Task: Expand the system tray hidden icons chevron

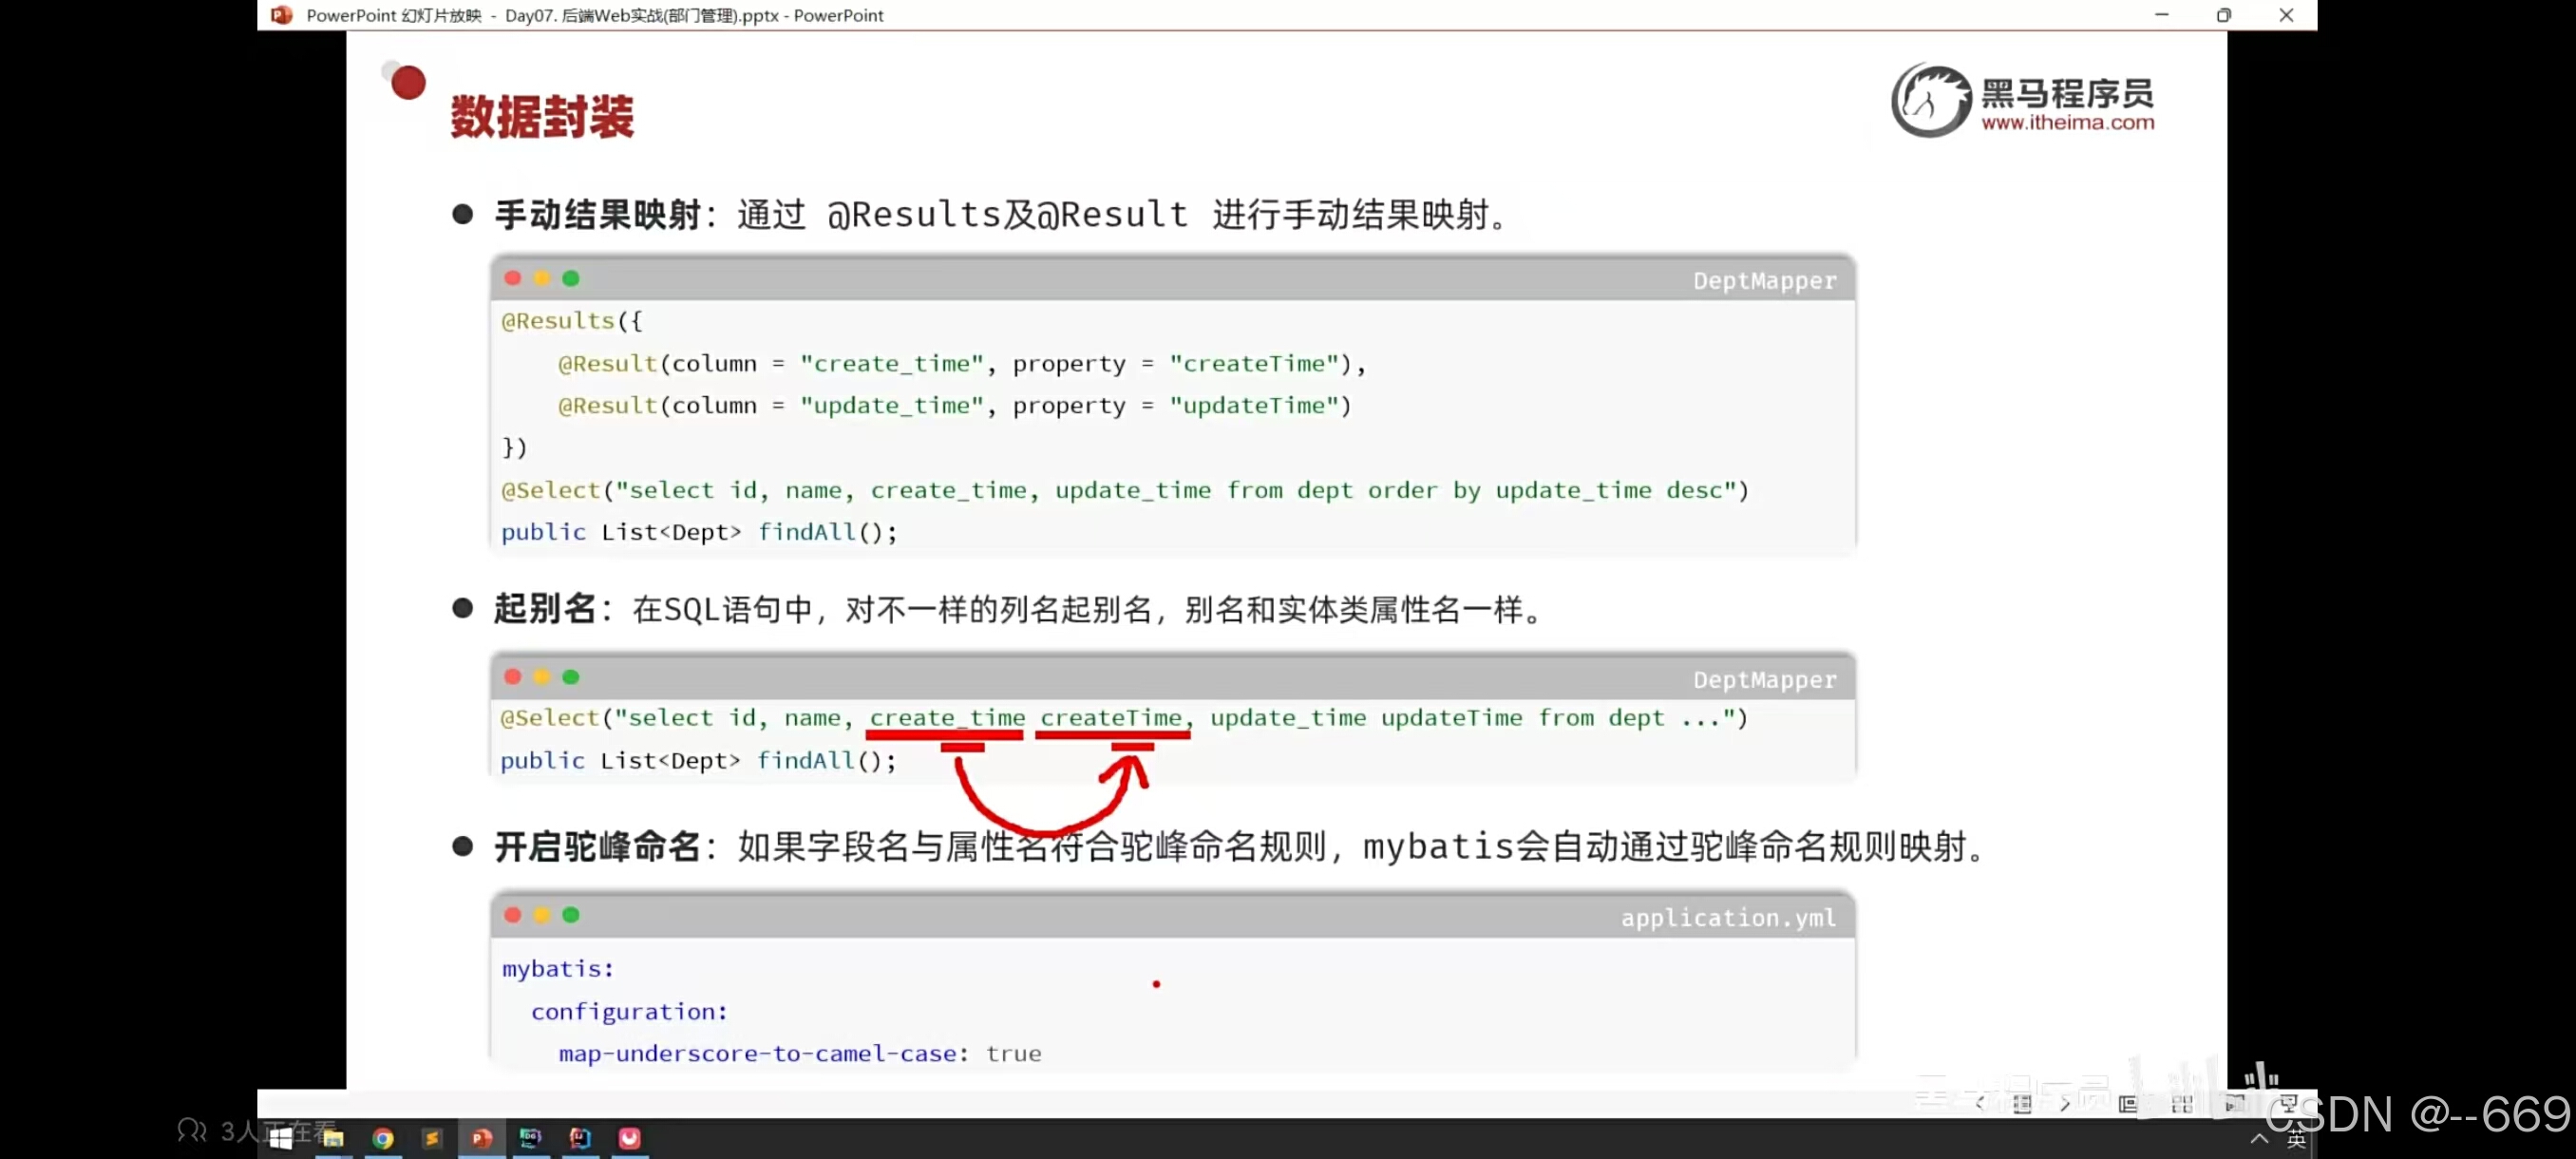Action: coord(2259,1139)
